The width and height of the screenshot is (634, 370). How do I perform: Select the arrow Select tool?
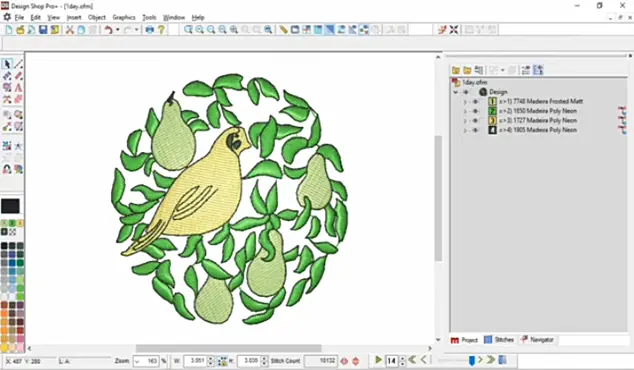click(x=7, y=64)
